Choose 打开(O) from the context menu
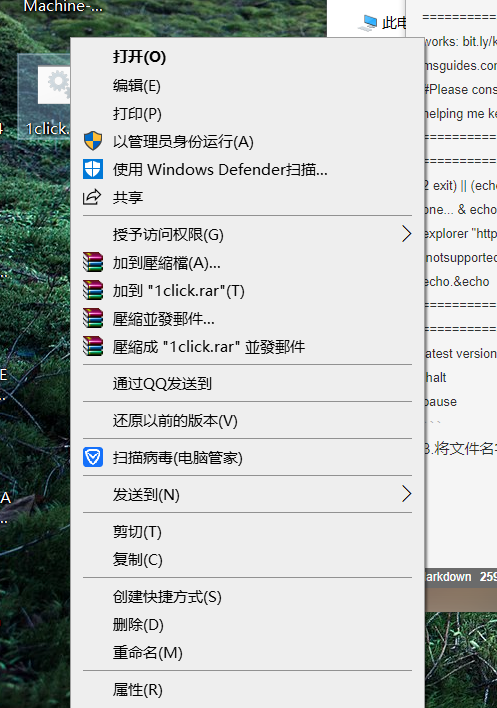 (247, 57)
